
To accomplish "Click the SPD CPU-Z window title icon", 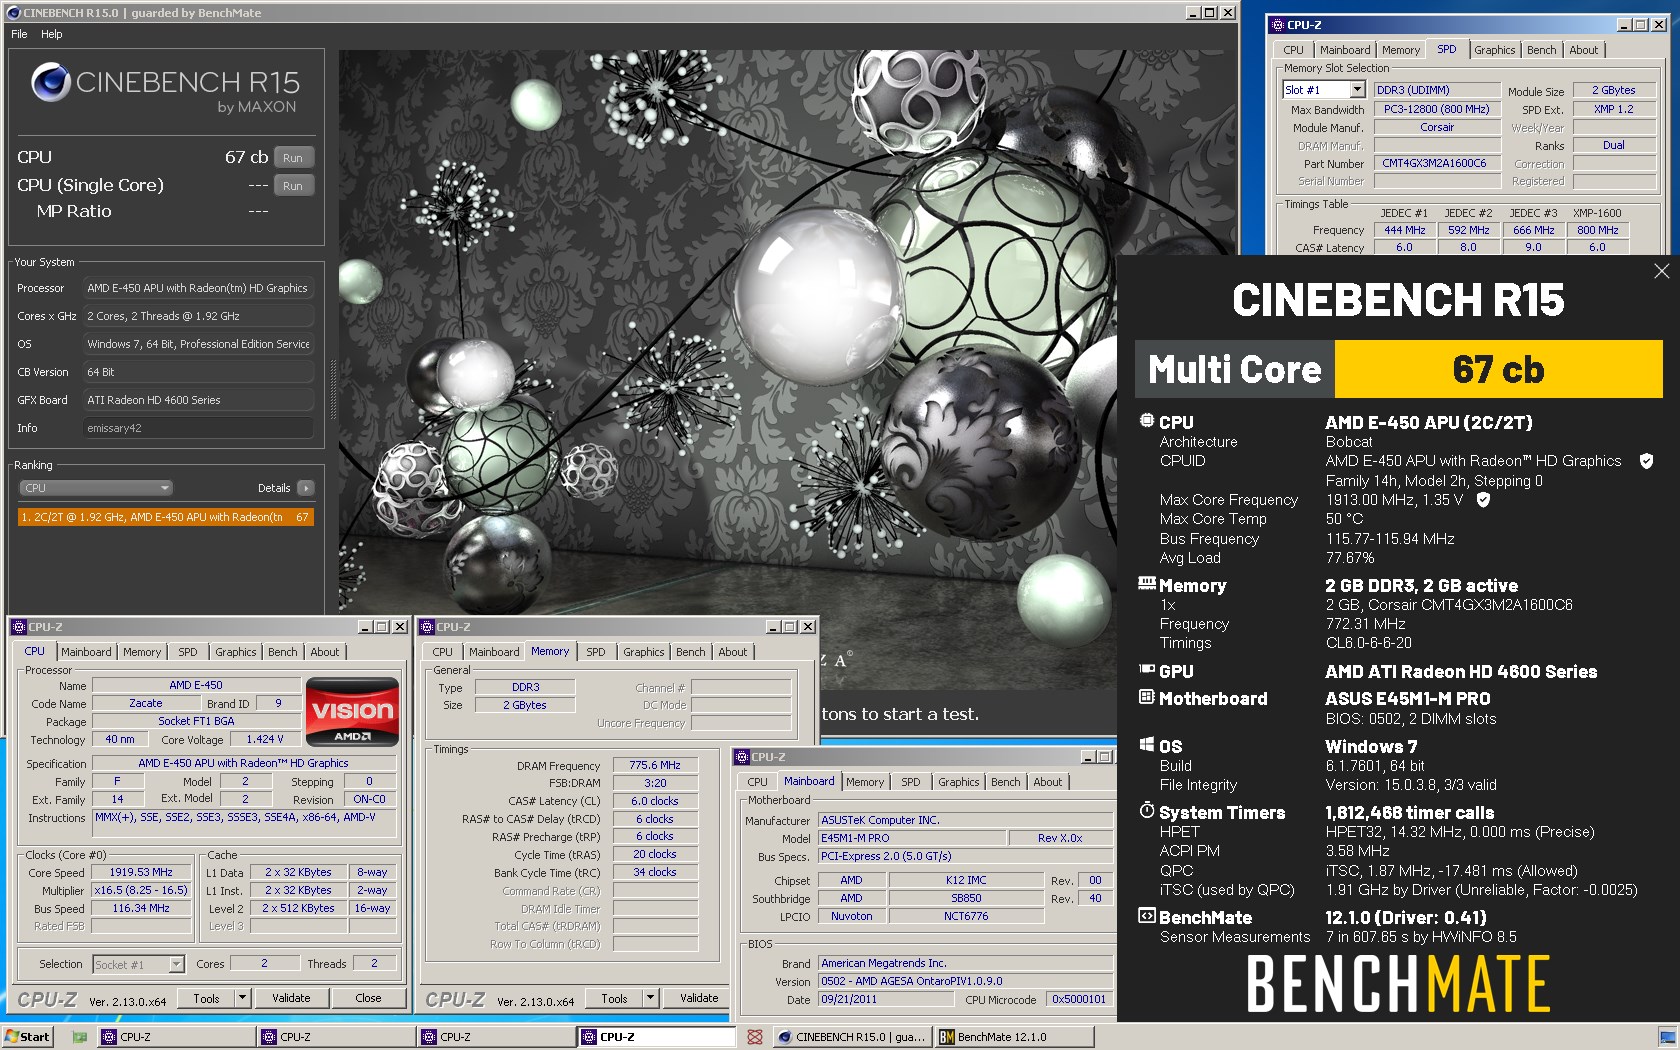I will coord(1277,25).
